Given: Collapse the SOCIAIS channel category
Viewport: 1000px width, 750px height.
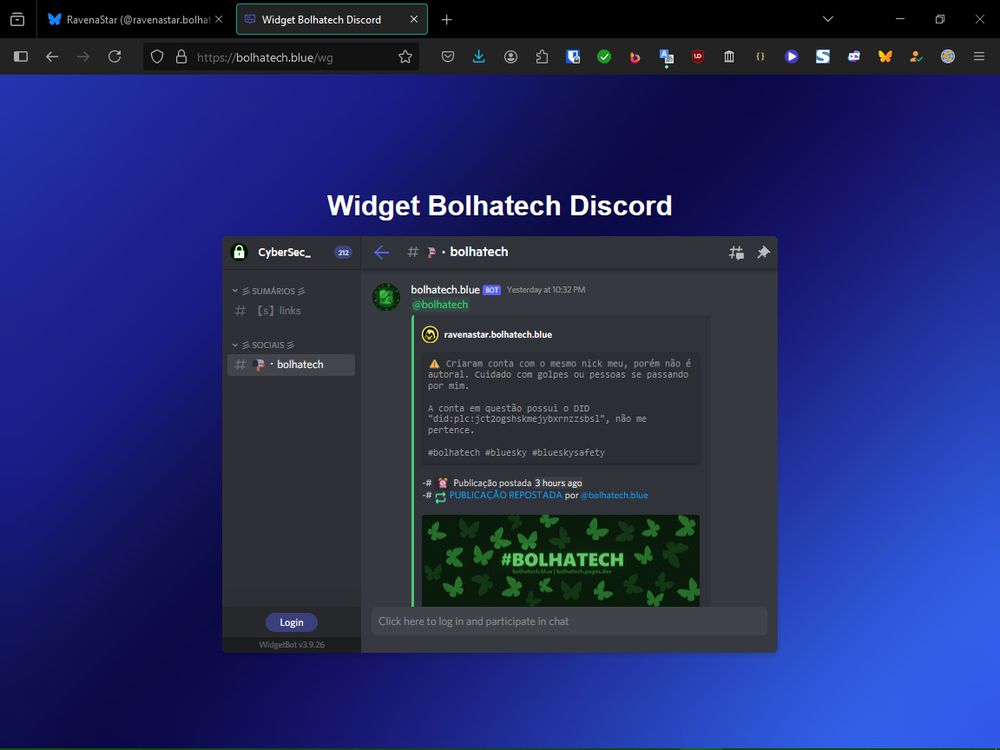Looking at the screenshot, I should (263, 345).
